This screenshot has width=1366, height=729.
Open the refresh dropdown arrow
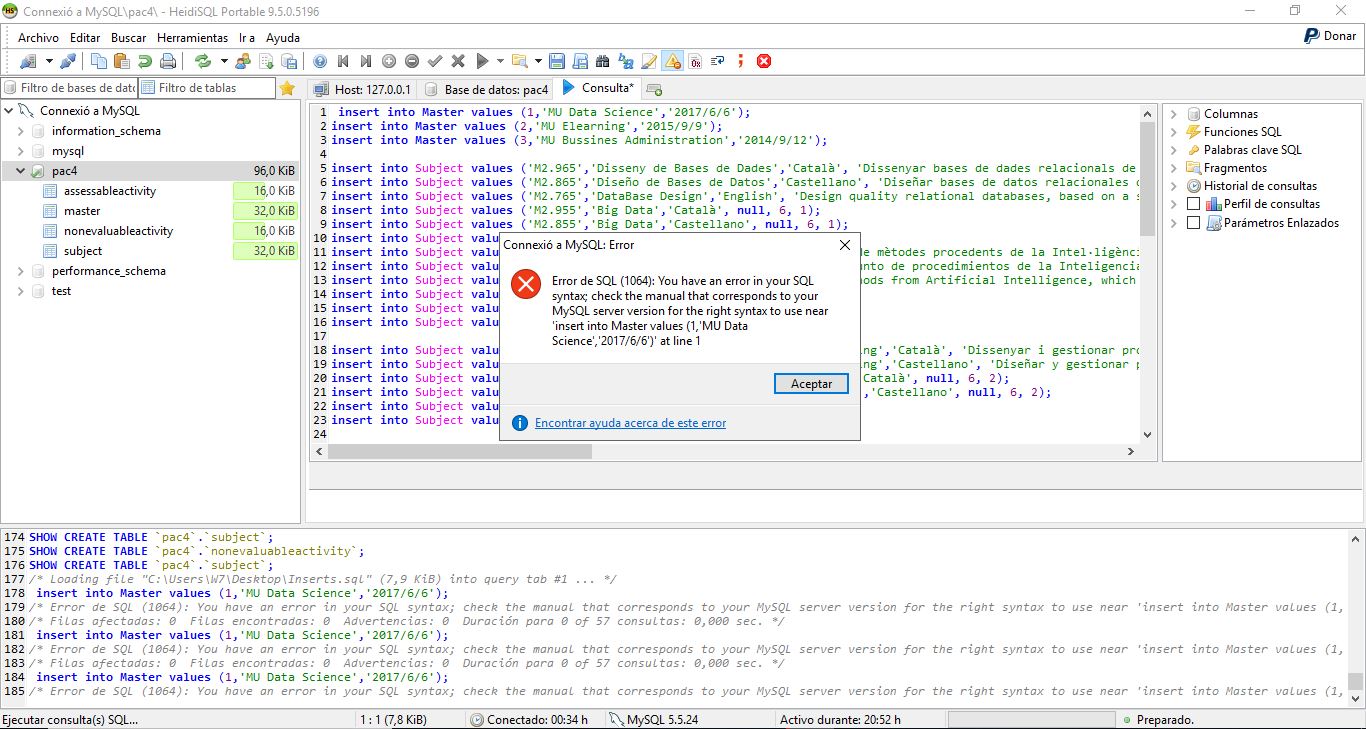[224, 61]
